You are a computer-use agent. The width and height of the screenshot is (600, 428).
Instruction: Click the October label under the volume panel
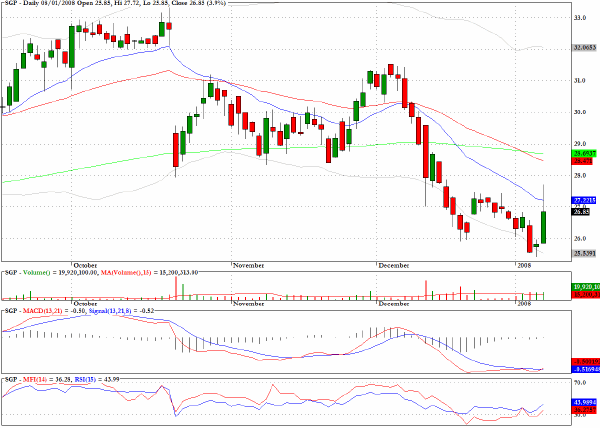coord(85,303)
